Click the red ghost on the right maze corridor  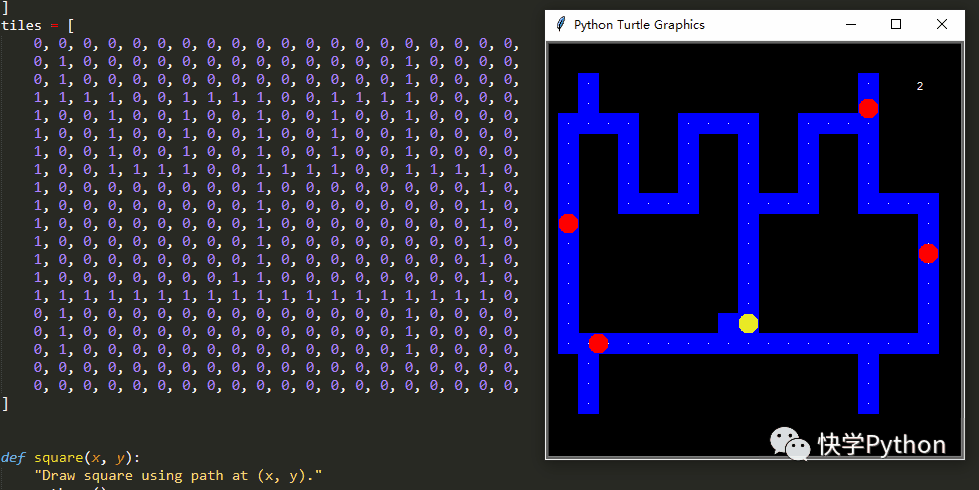click(x=928, y=253)
